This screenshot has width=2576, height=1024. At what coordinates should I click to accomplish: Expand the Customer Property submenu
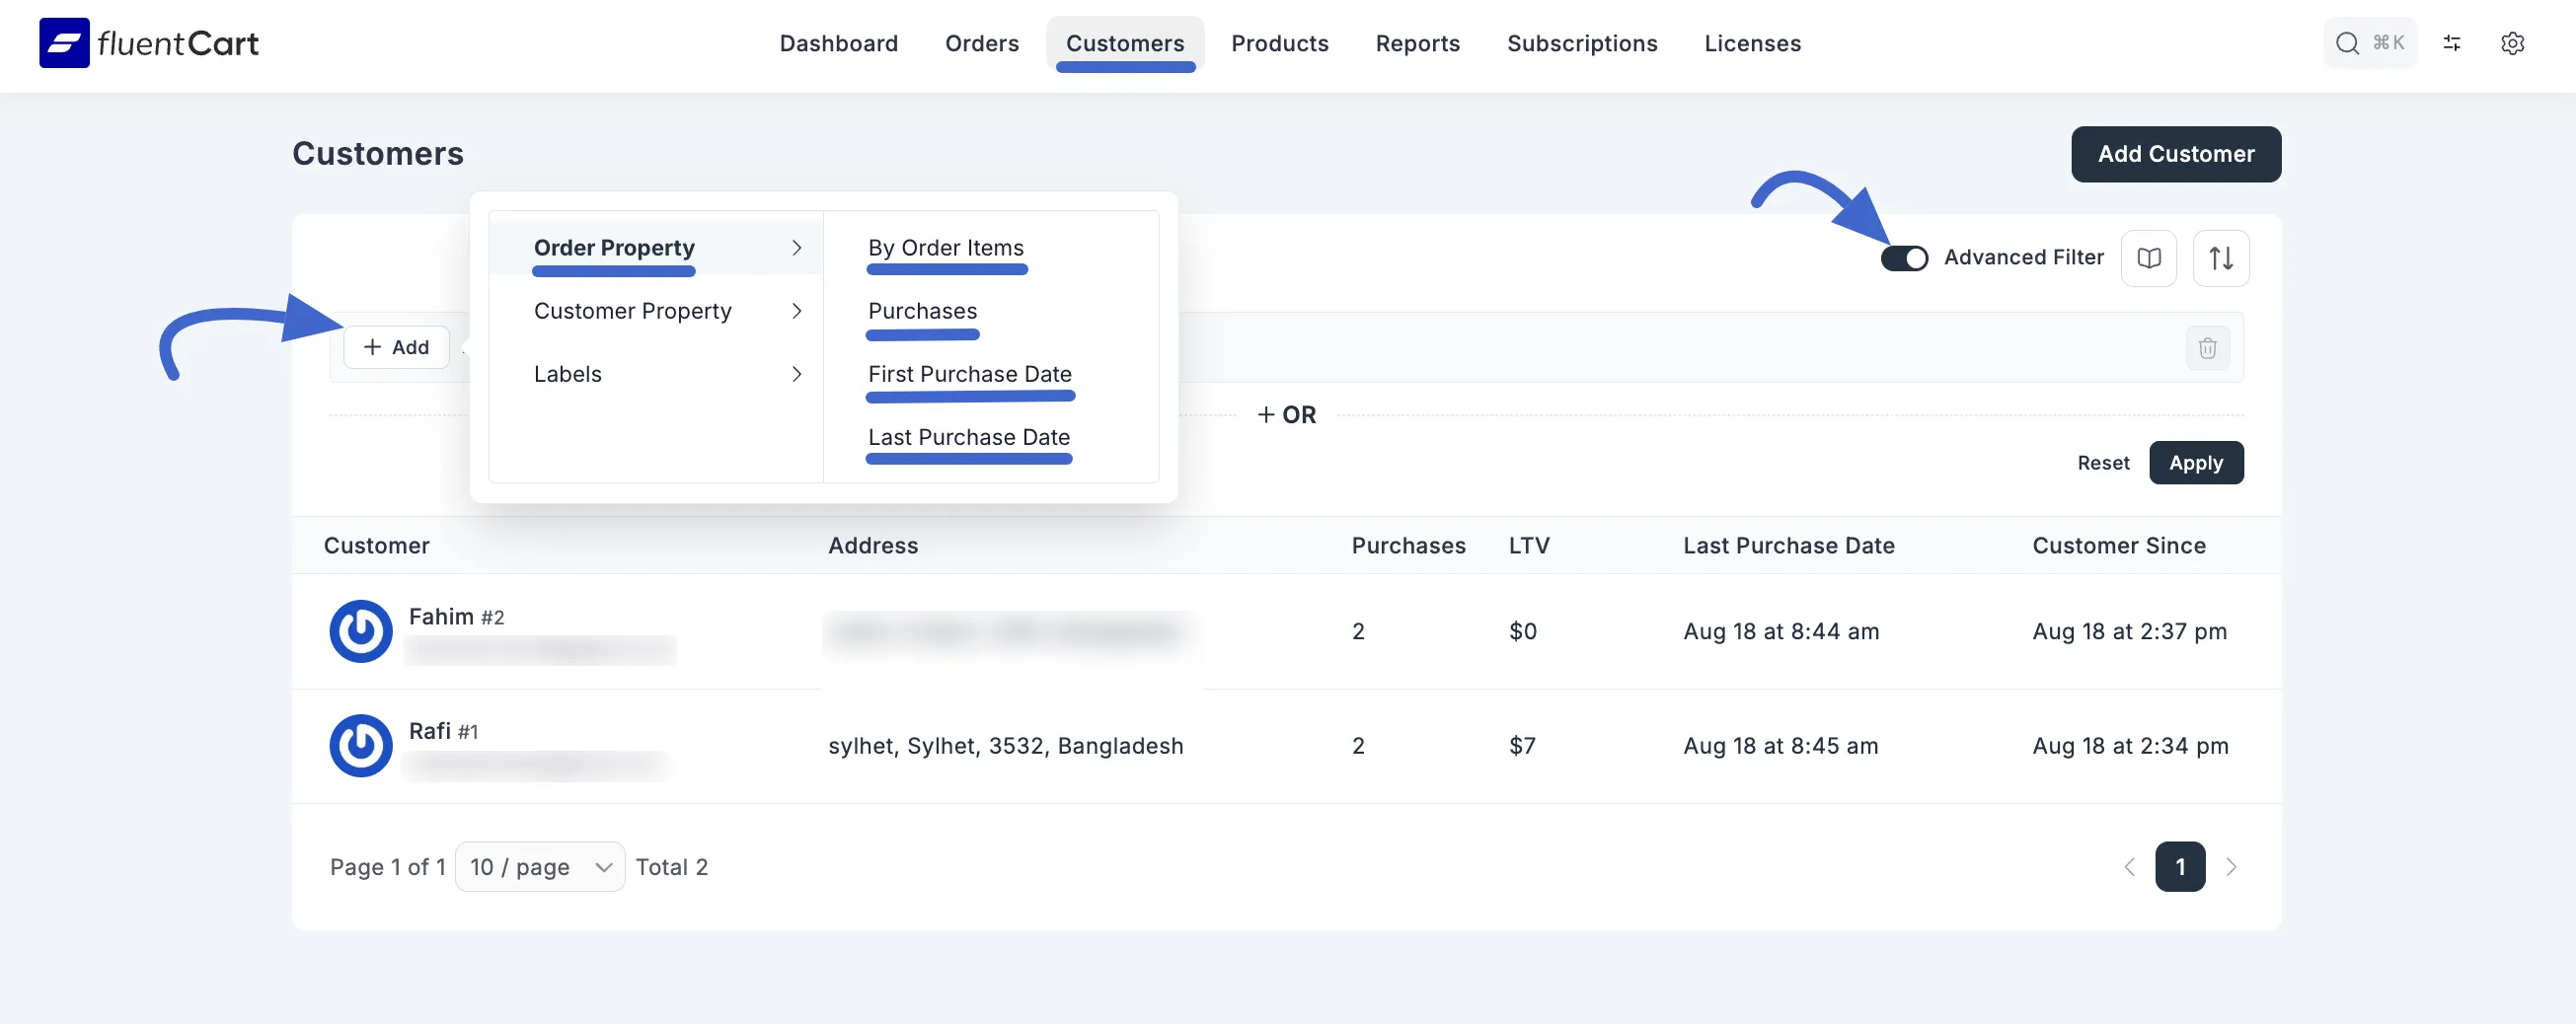pos(632,311)
